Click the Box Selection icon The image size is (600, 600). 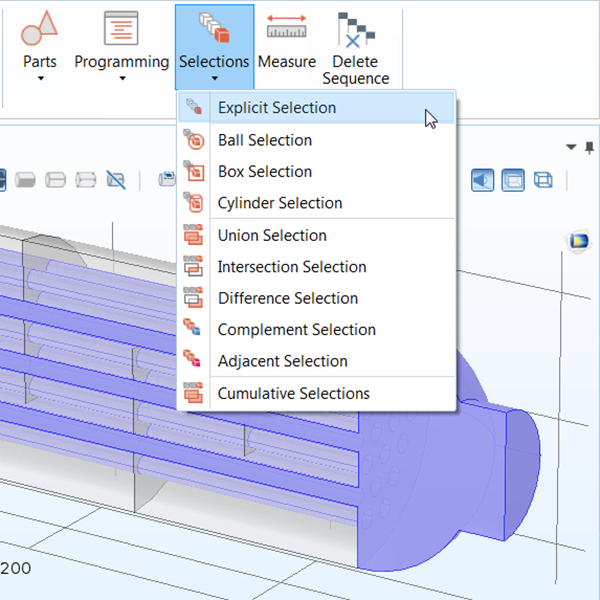194,172
